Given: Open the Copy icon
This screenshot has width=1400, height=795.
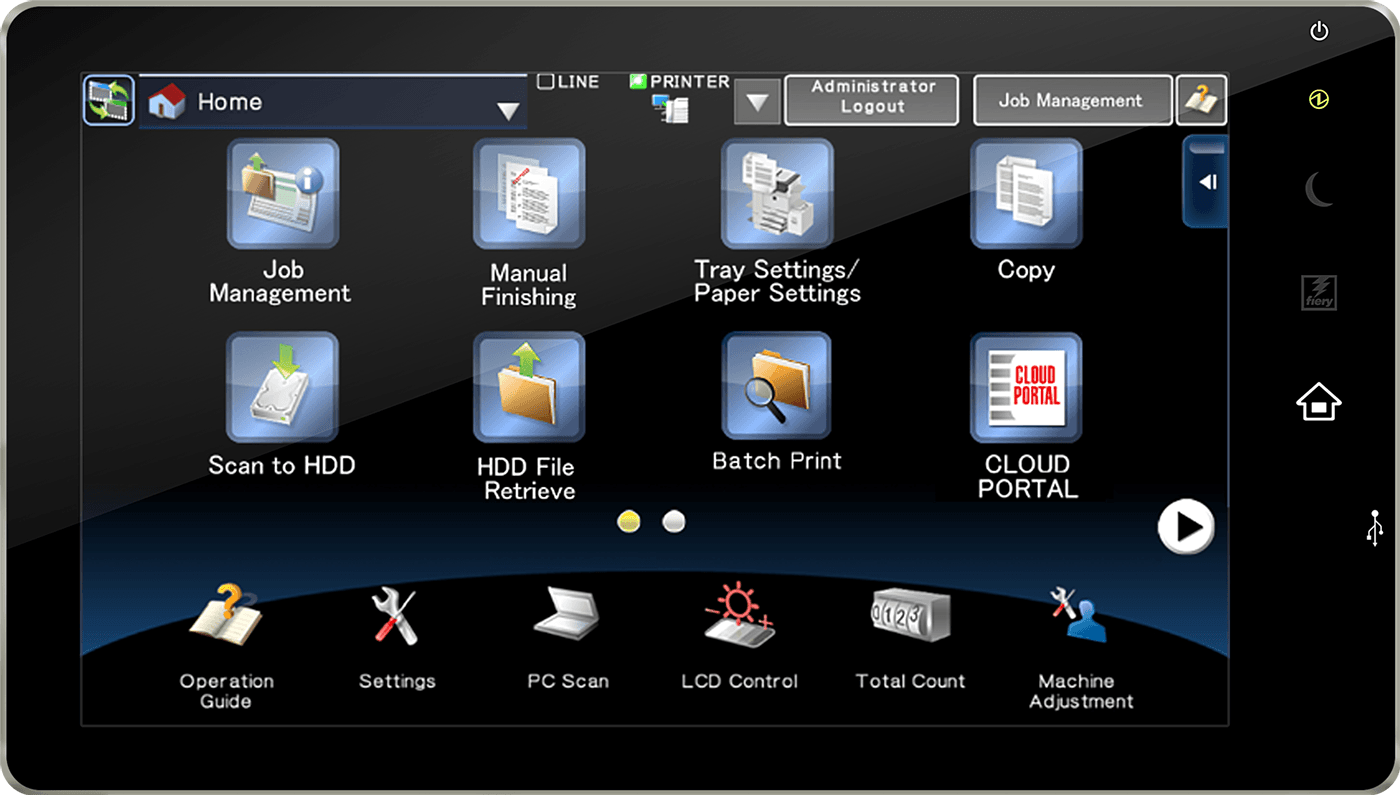Looking at the screenshot, I should click(x=1026, y=194).
